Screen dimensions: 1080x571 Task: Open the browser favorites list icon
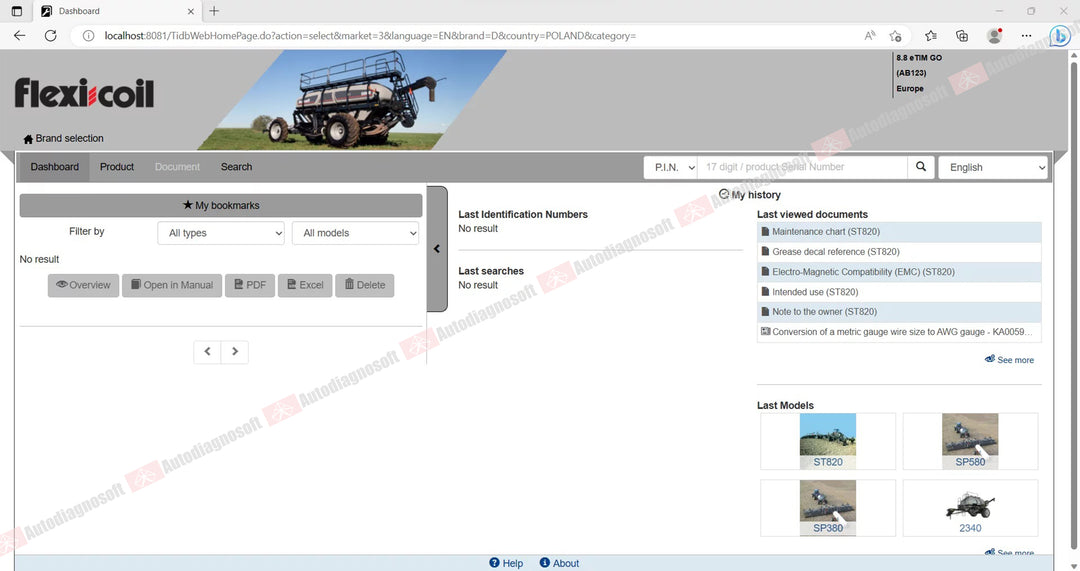[x=931, y=36]
